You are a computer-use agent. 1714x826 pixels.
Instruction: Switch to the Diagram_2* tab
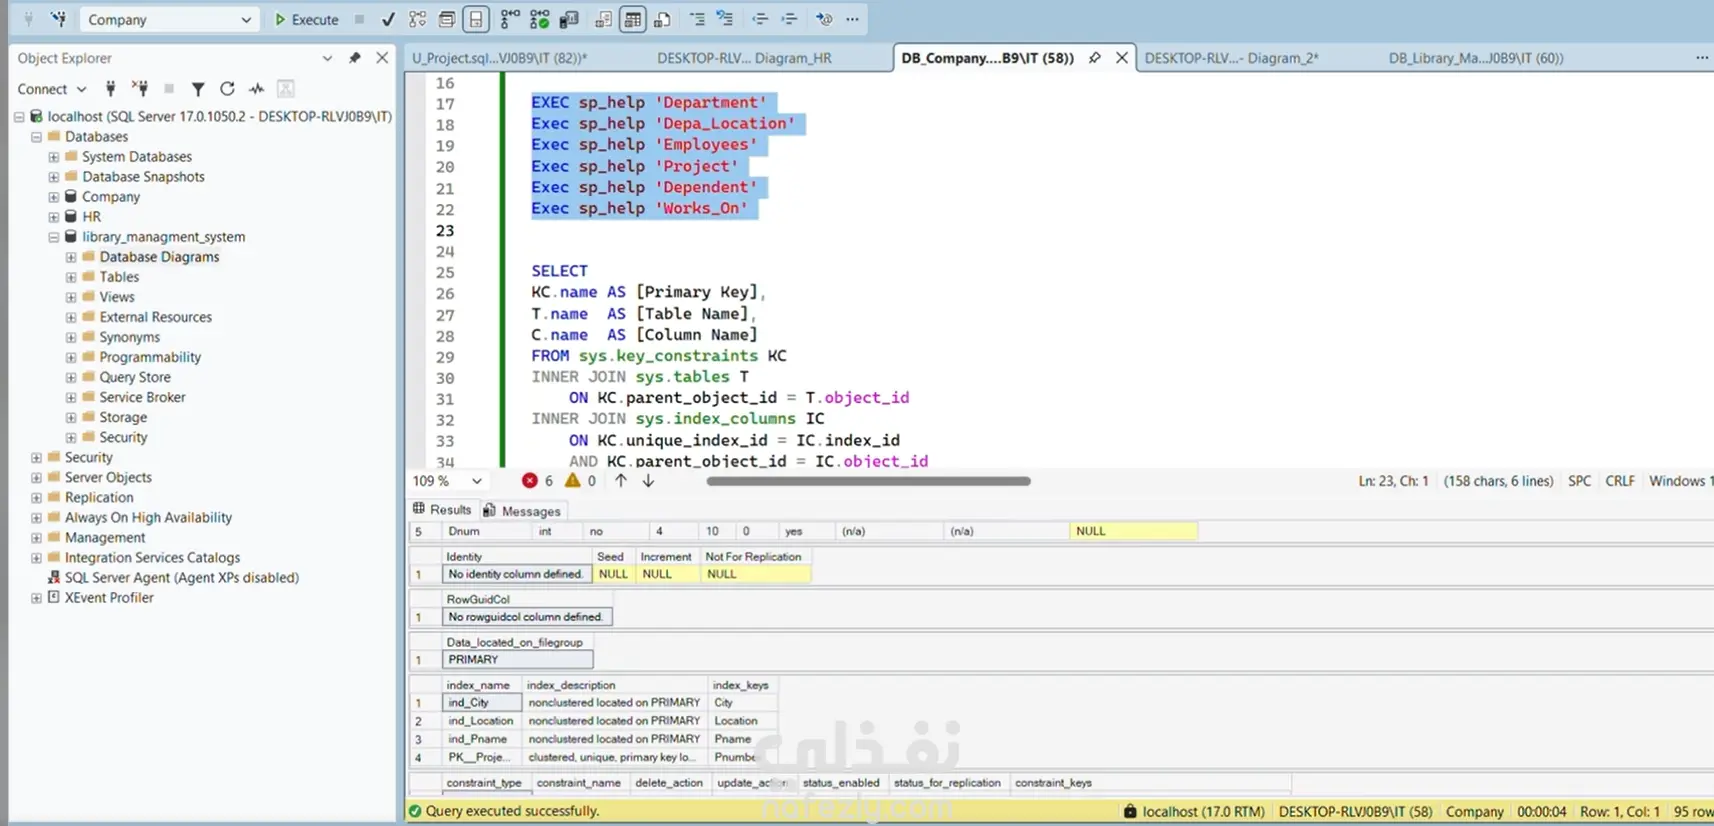[x=1231, y=58]
